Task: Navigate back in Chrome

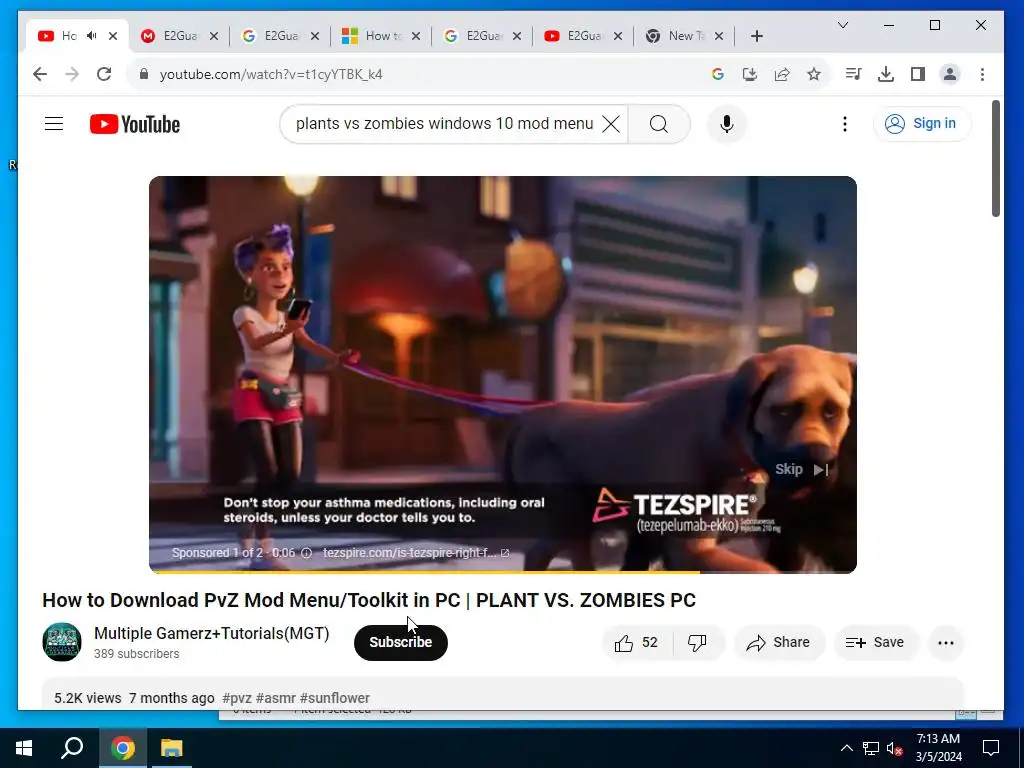Action: pyautogui.click(x=40, y=74)
